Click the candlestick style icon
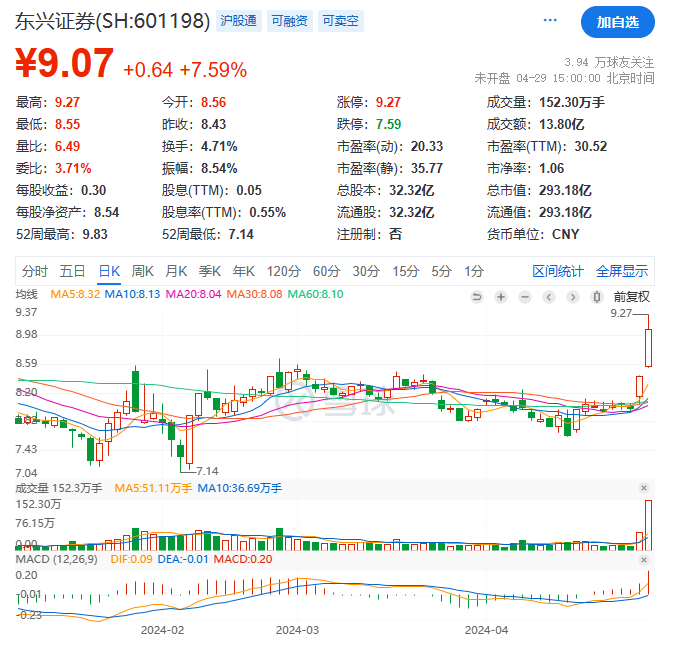 pyautogui.click(x=597, y=296)
